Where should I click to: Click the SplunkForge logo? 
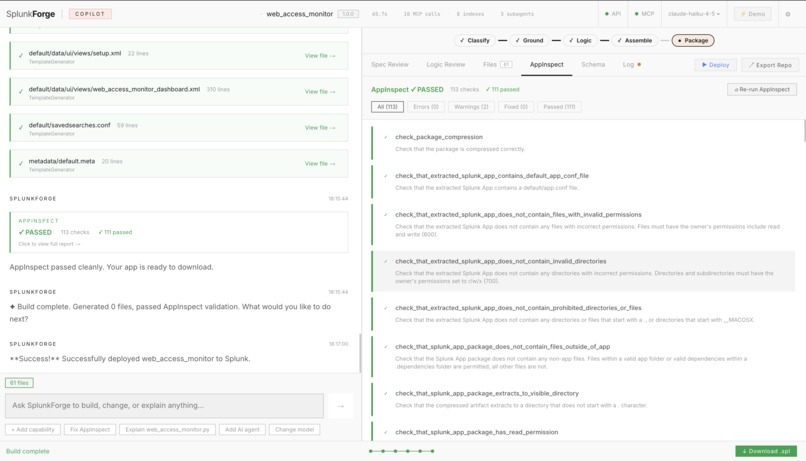(x=30, y=14)
